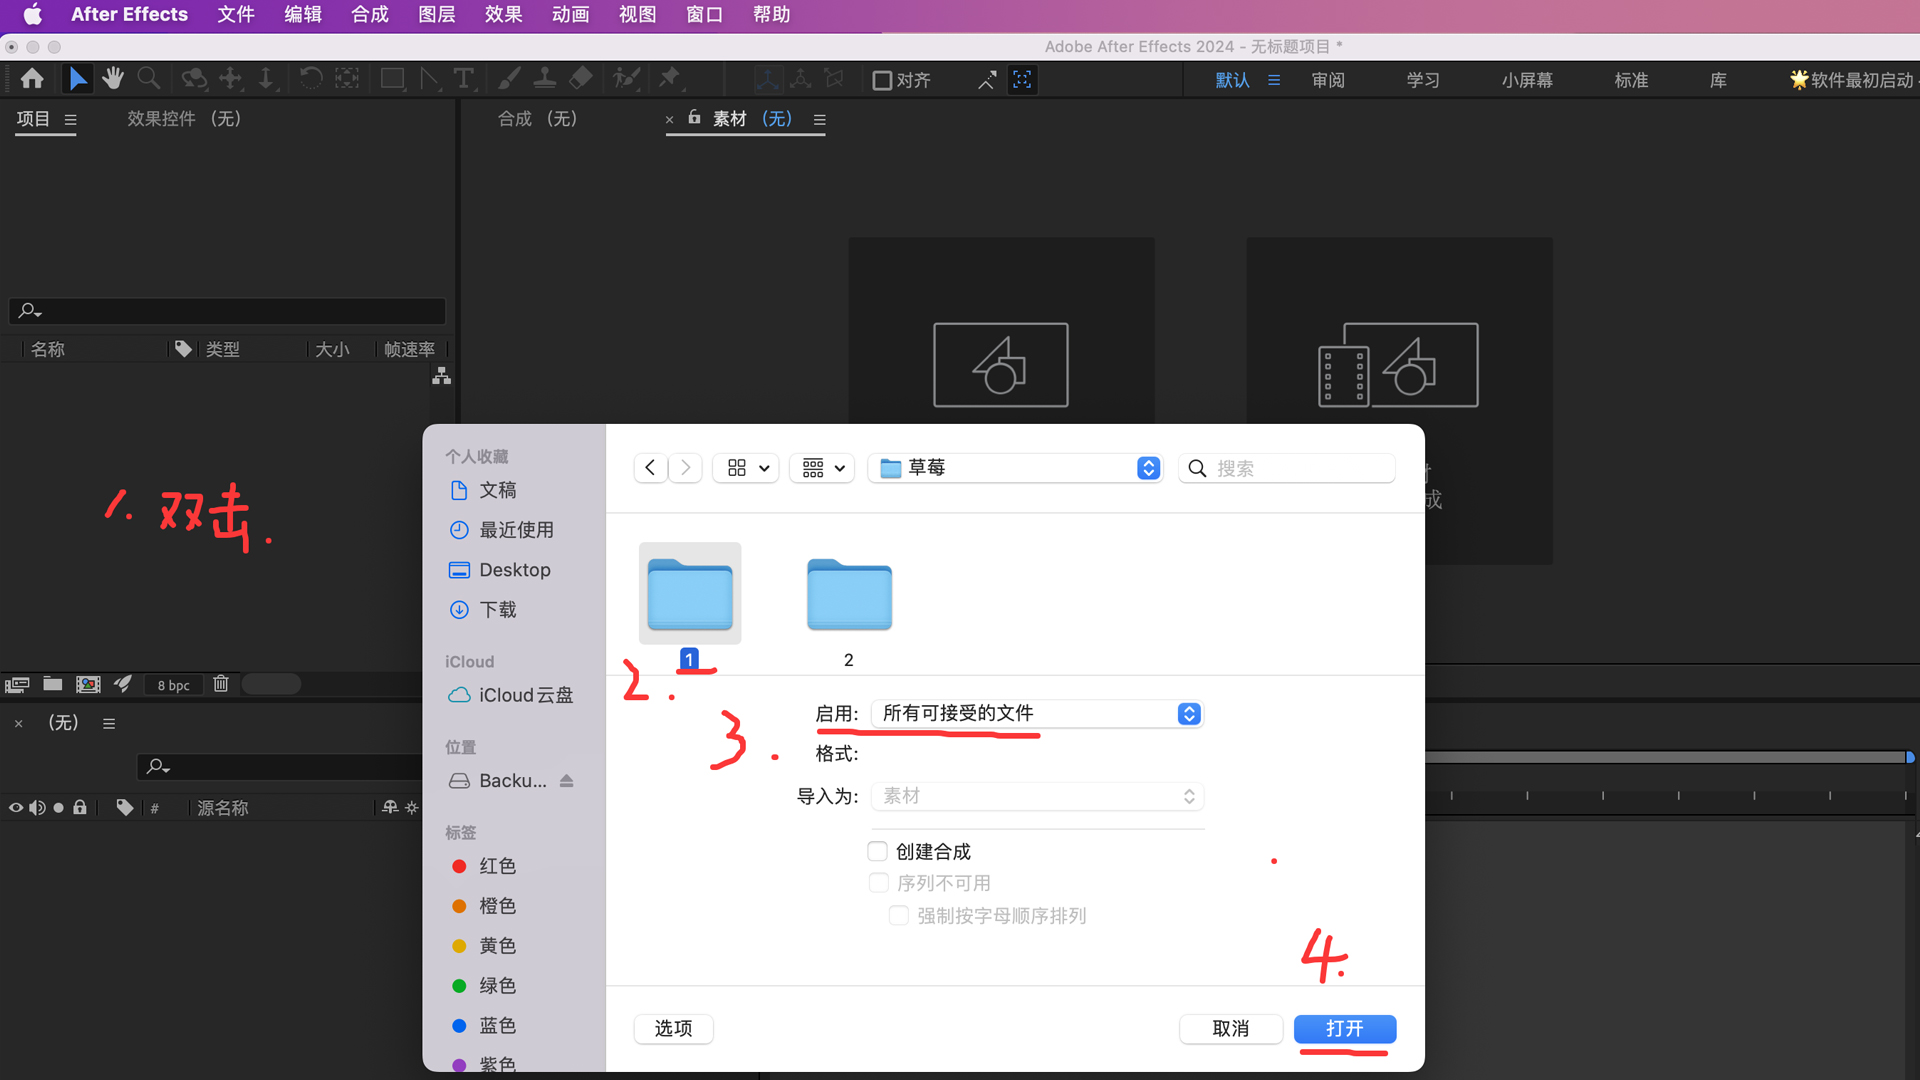The image size is (1920, 1080).
Task: Switch to the 项目 panel tab
Action: (x=33, y=118)
